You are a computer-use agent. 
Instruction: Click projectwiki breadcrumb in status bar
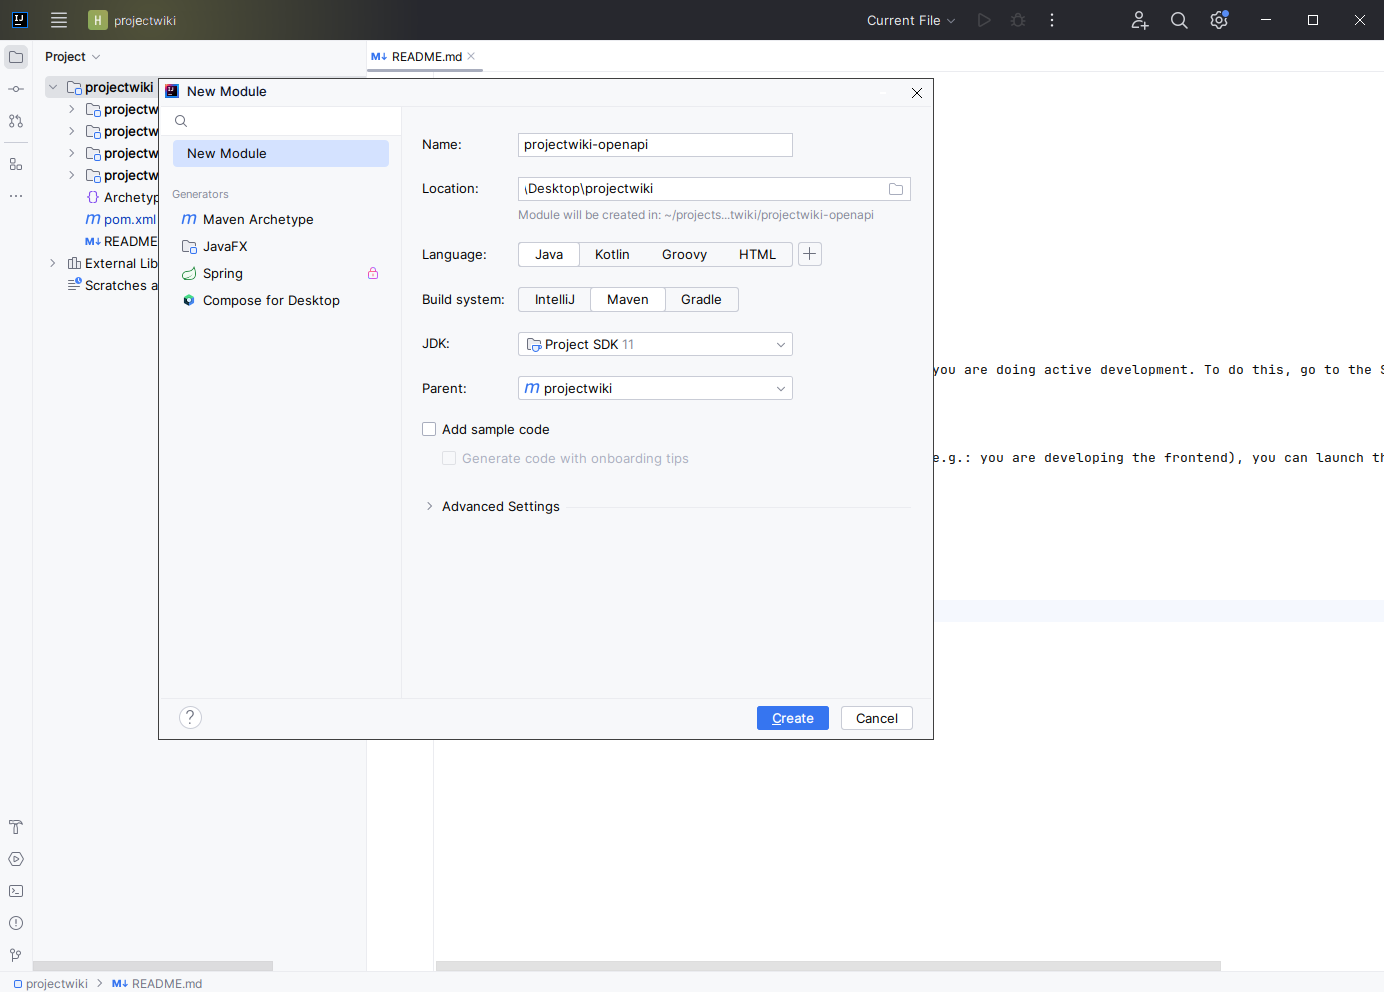(x=51, y=983)
